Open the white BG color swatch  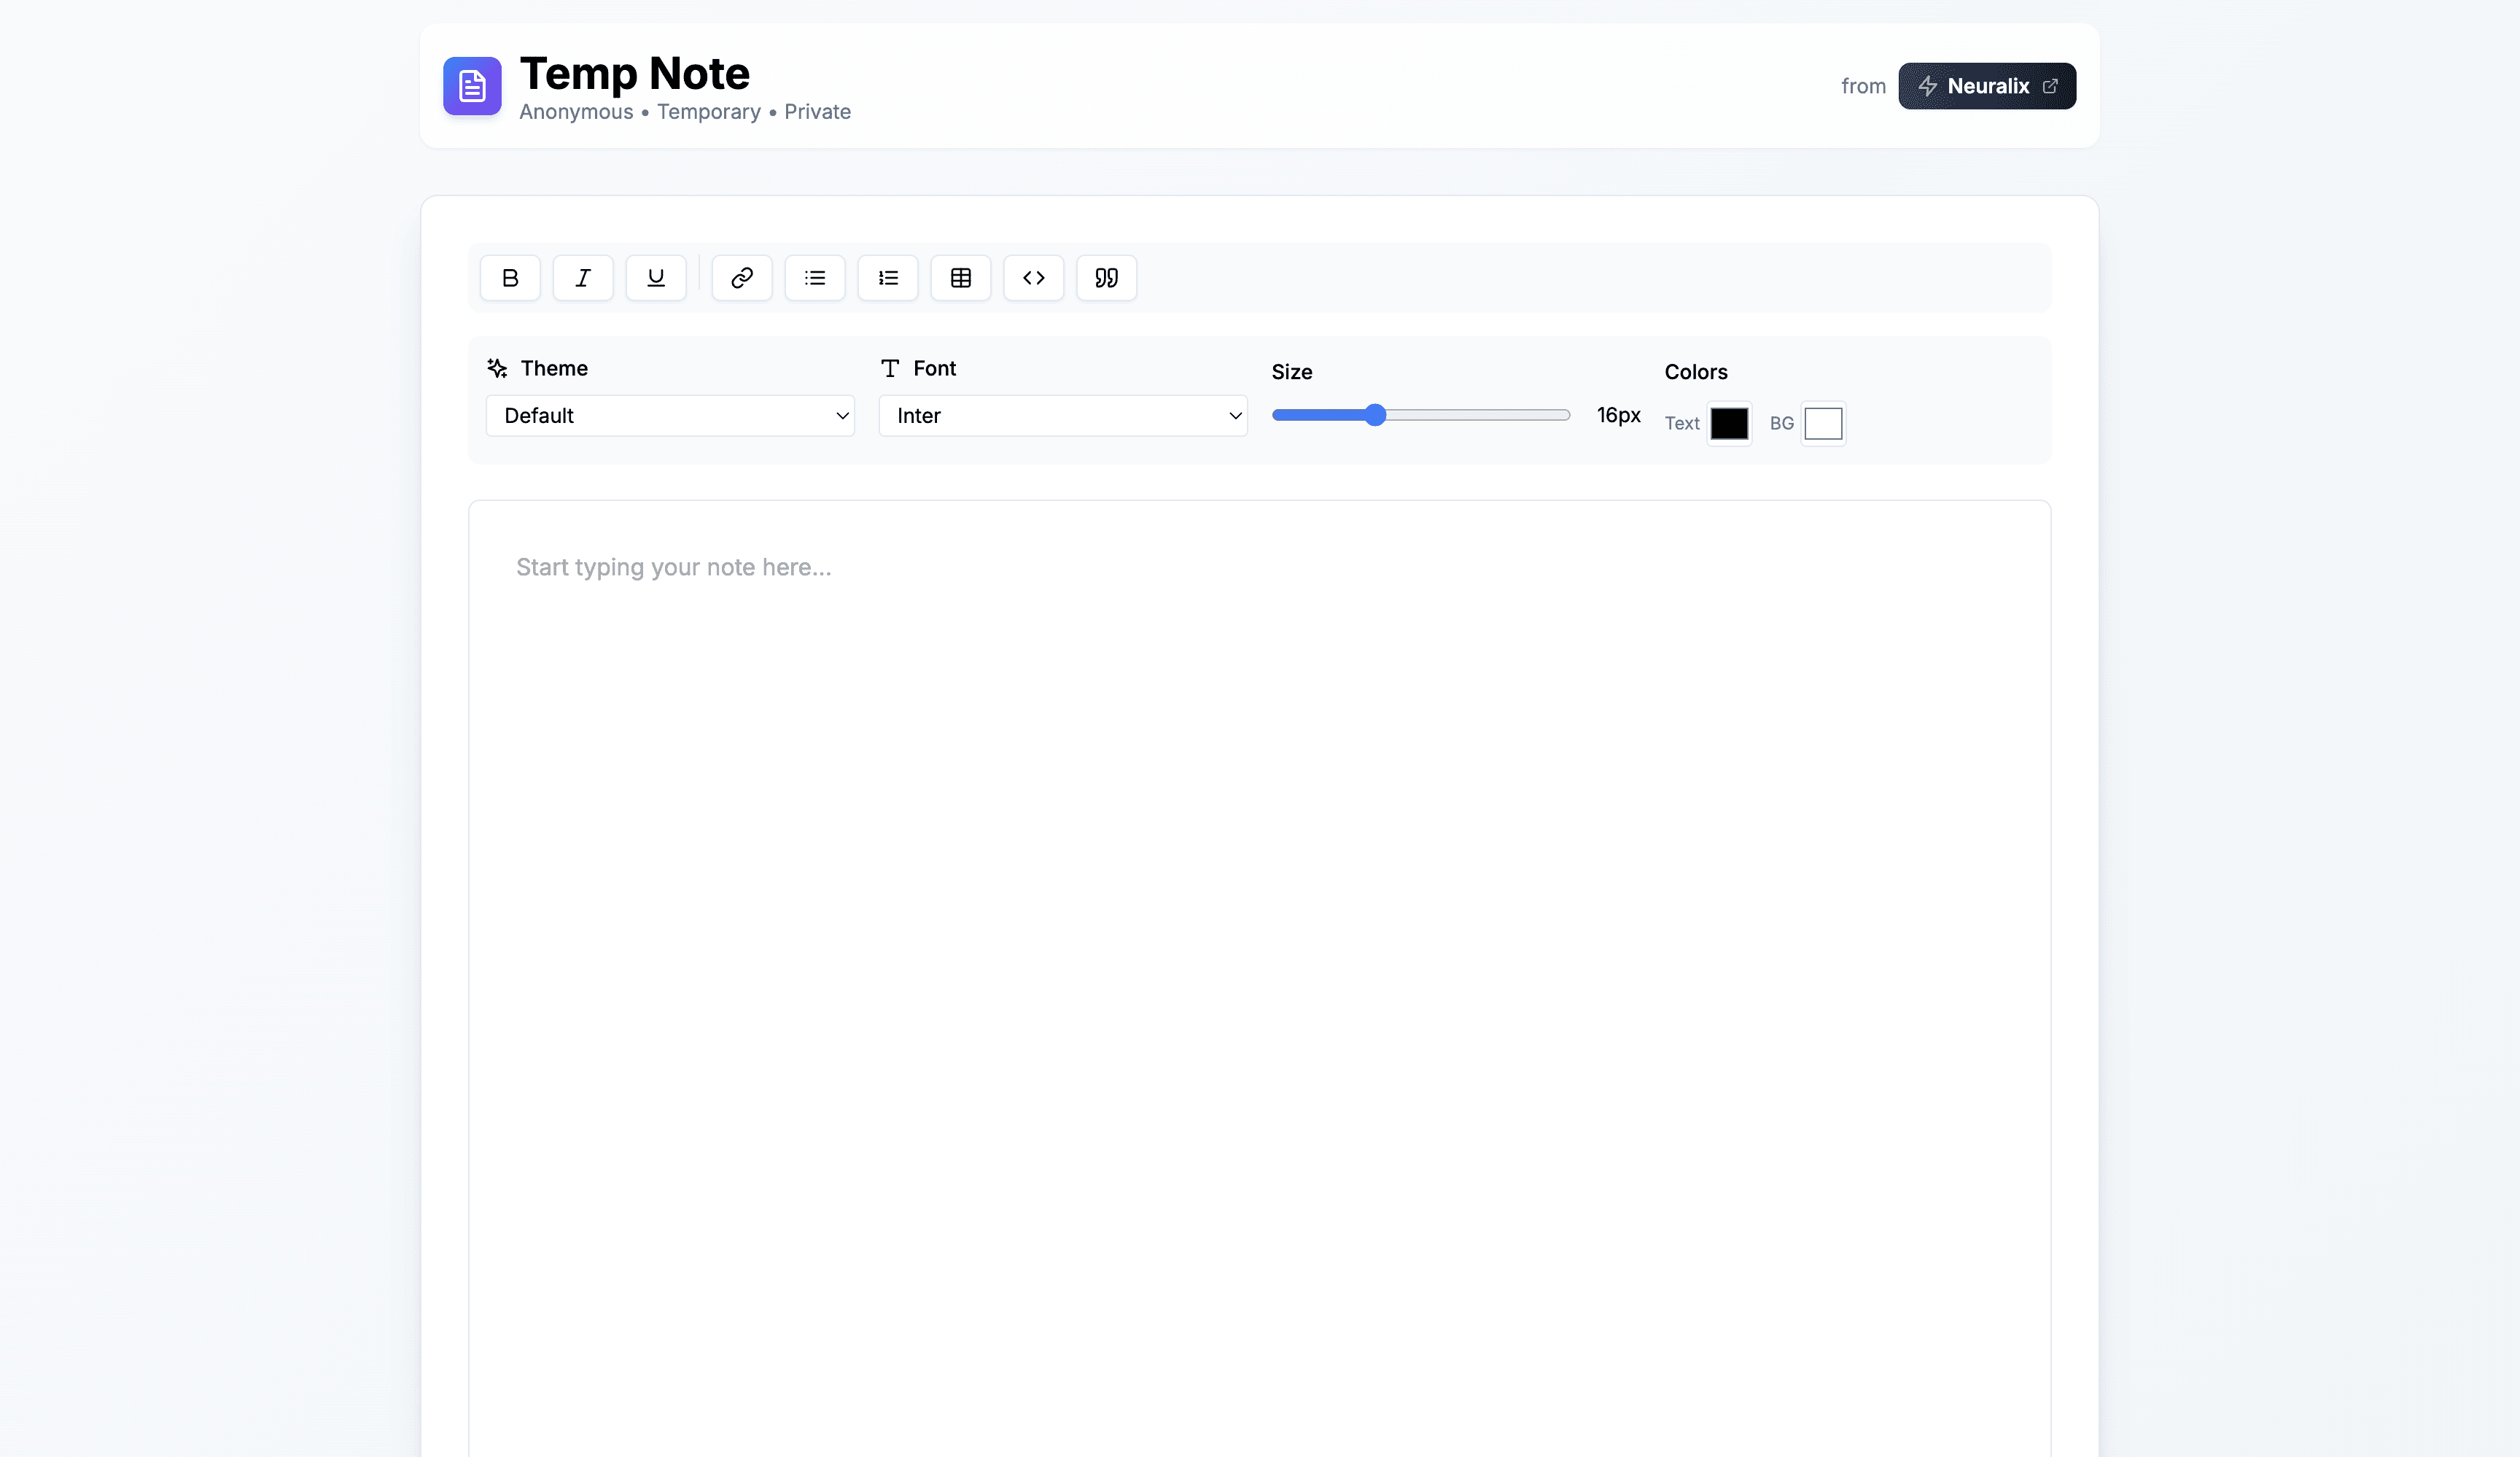(1823, 424)
